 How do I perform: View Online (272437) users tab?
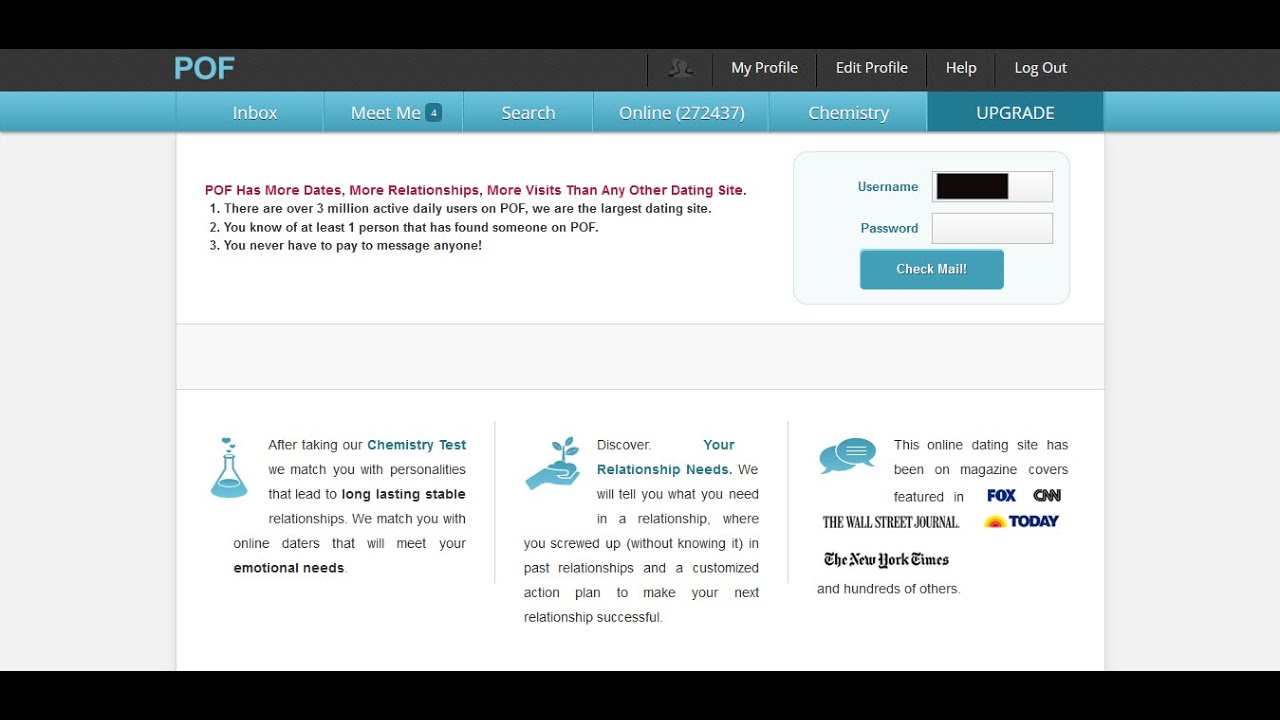tap(681, 112)
